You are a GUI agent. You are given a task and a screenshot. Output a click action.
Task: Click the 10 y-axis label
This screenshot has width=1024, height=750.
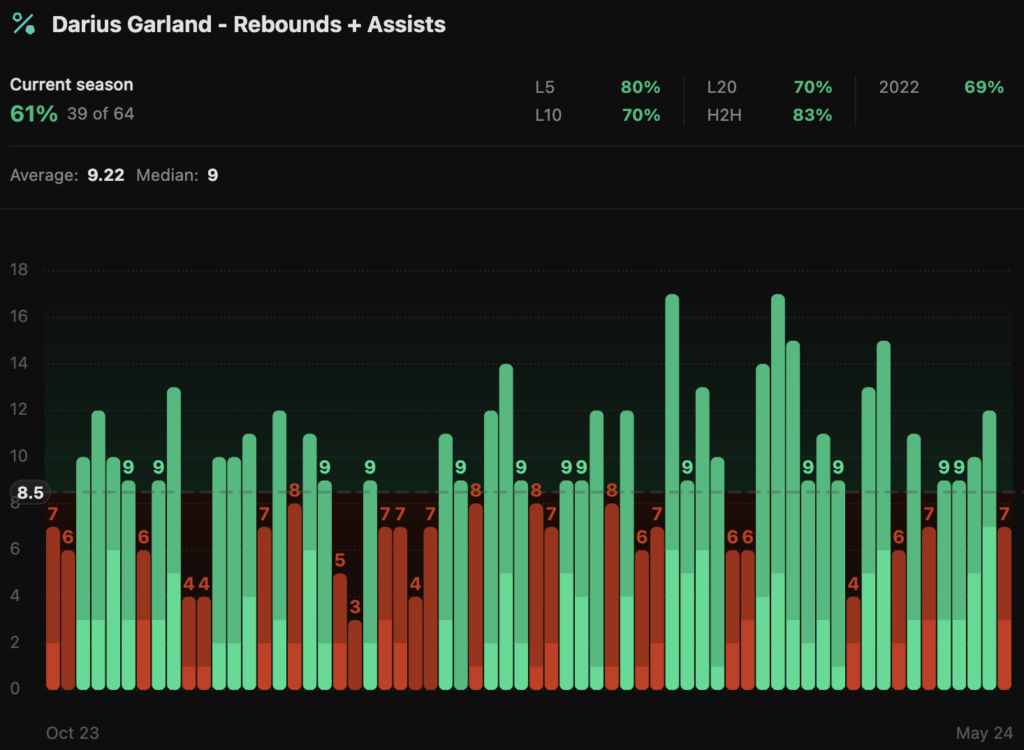pos(19,456)
